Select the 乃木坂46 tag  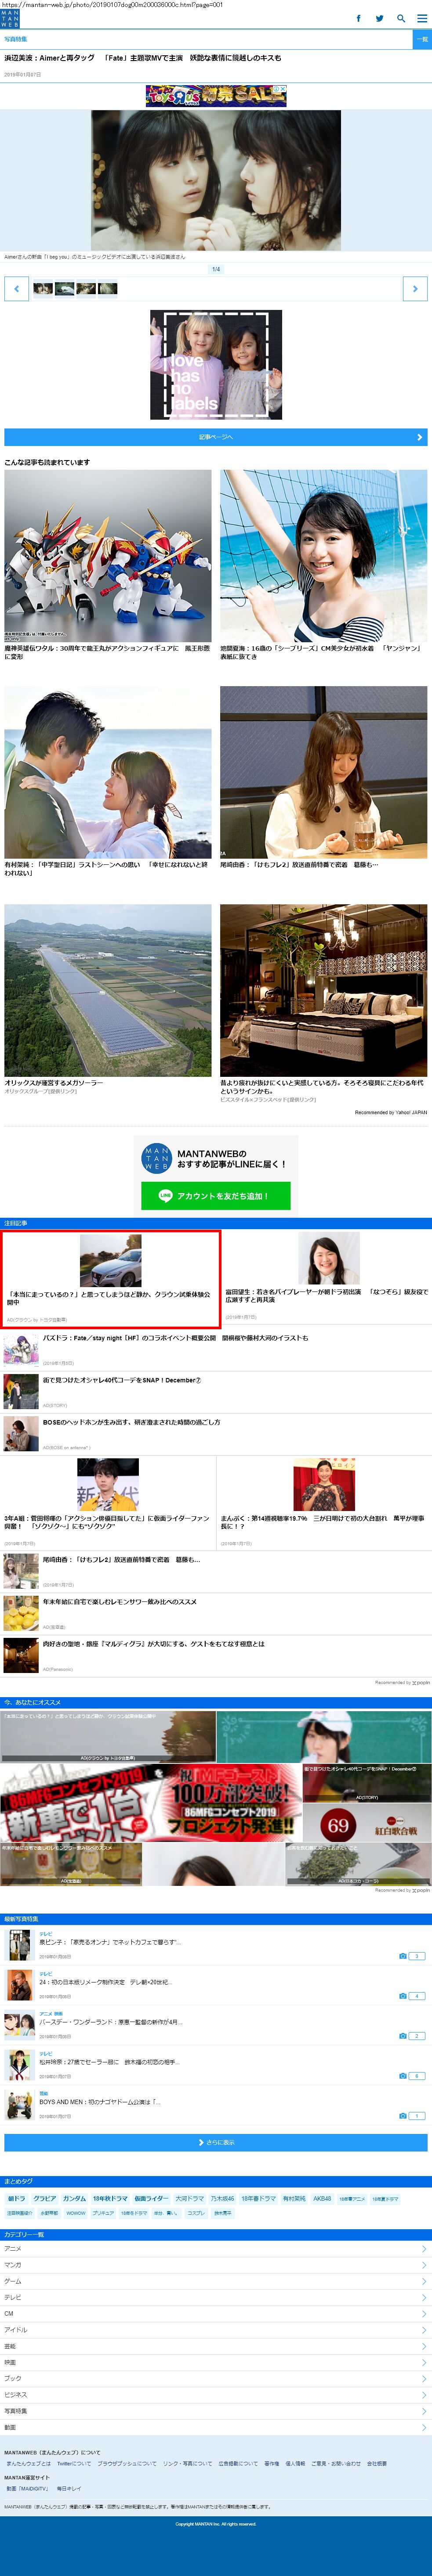tap(222, 2199)
